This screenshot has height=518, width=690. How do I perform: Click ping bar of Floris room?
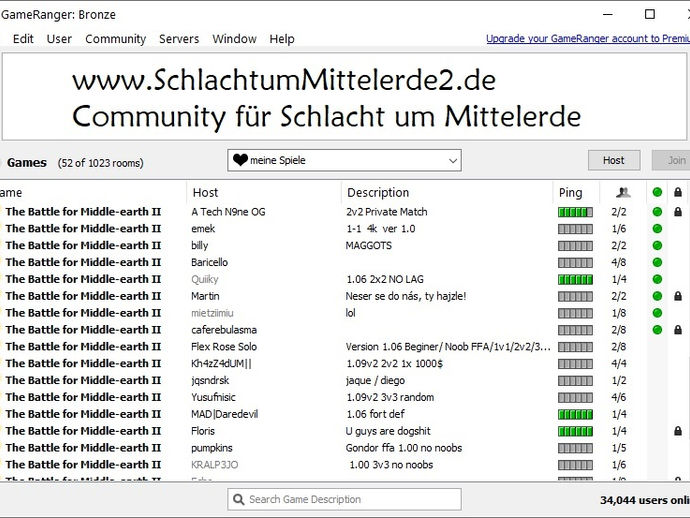click(x=575, y=431)
